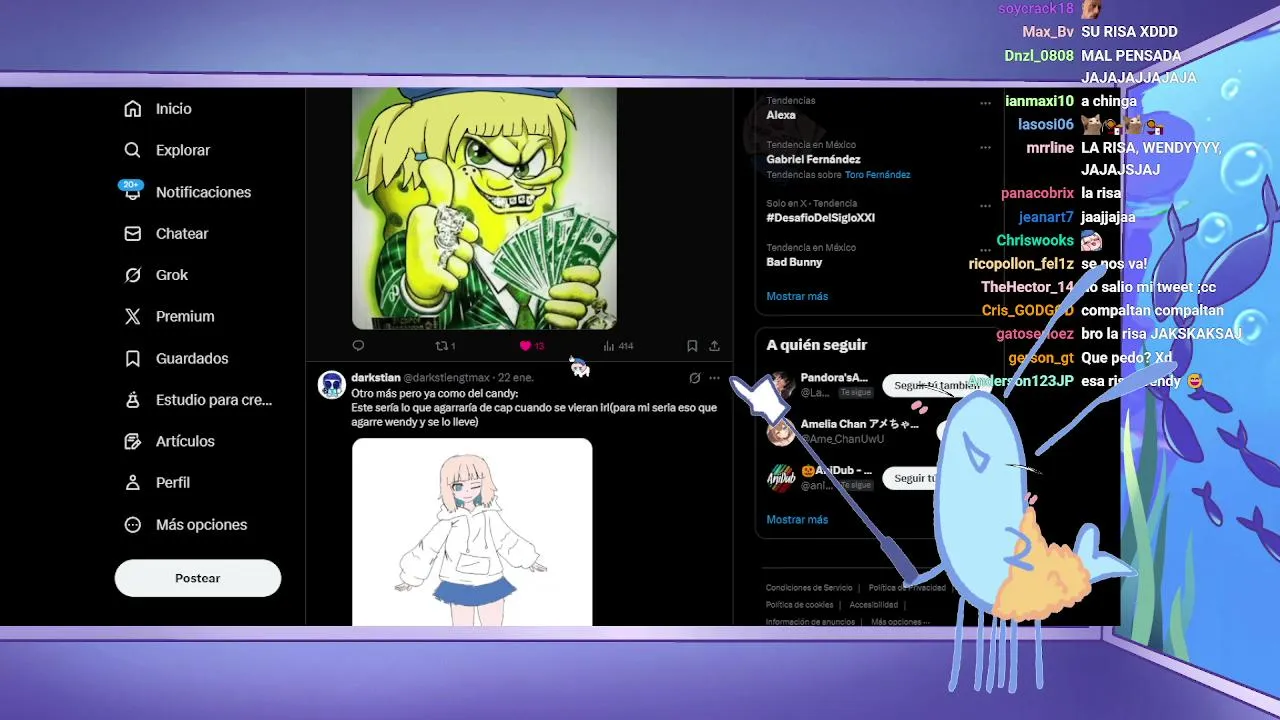Open #DesafioDelSigloXXI trending hashtag

tap(820, 218)
